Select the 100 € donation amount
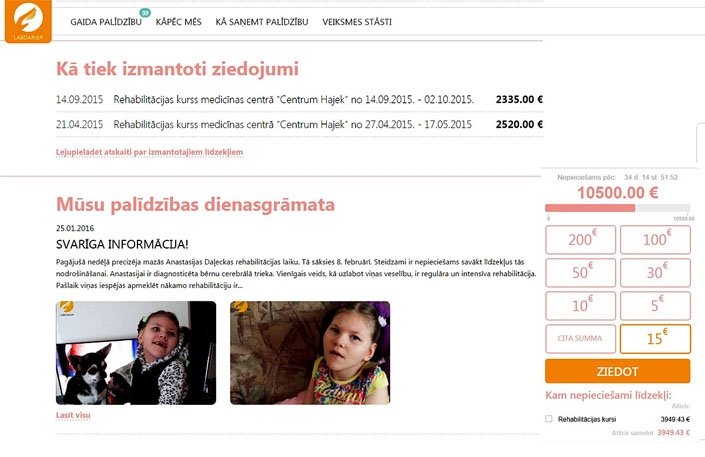Viewport: 705px width, 457px height. coord(655,240)
